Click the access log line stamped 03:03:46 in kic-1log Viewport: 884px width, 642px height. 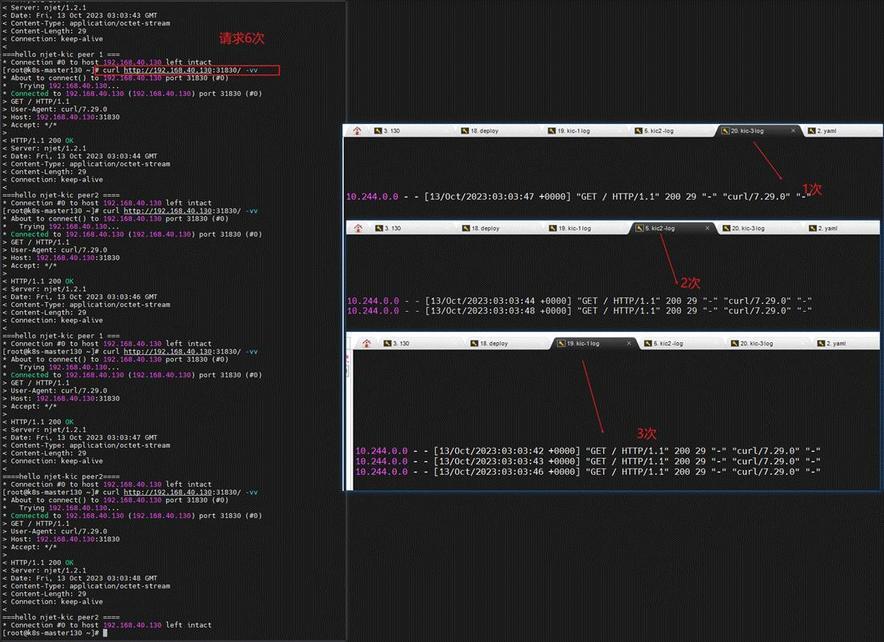pyautogui.click(x=588, y=472)
